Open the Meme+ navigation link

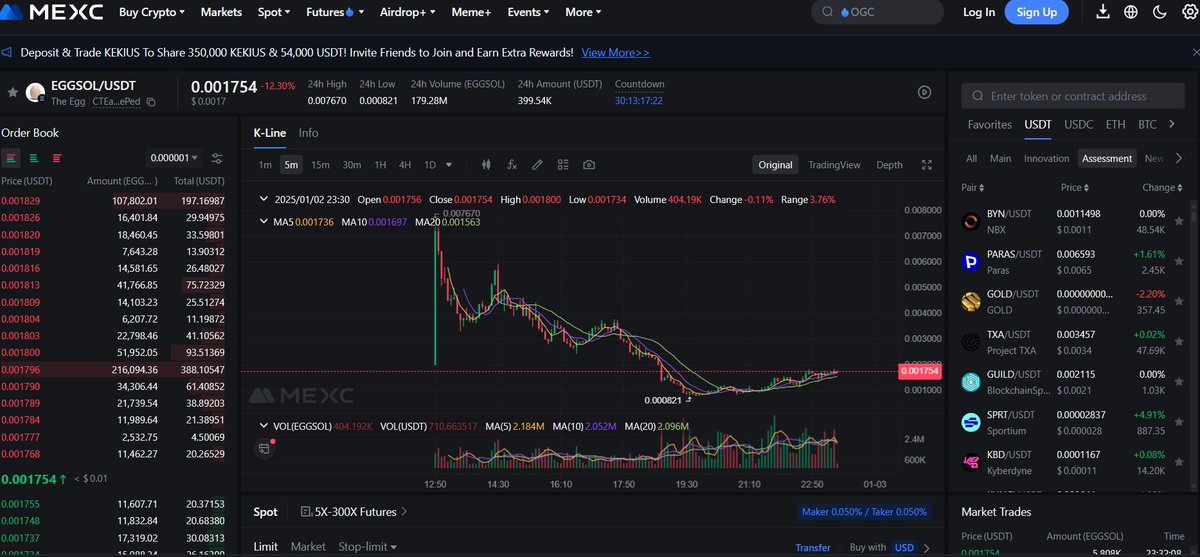click(x=472, y=12)
